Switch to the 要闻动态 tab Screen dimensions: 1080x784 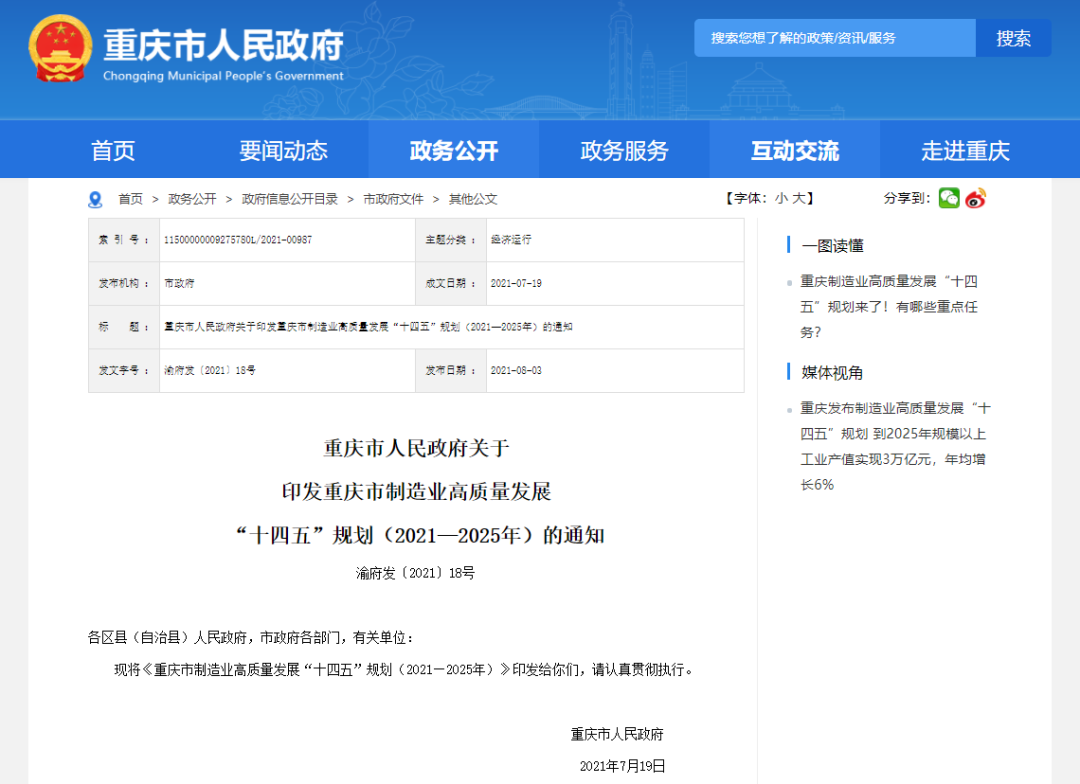coord(283,149)
